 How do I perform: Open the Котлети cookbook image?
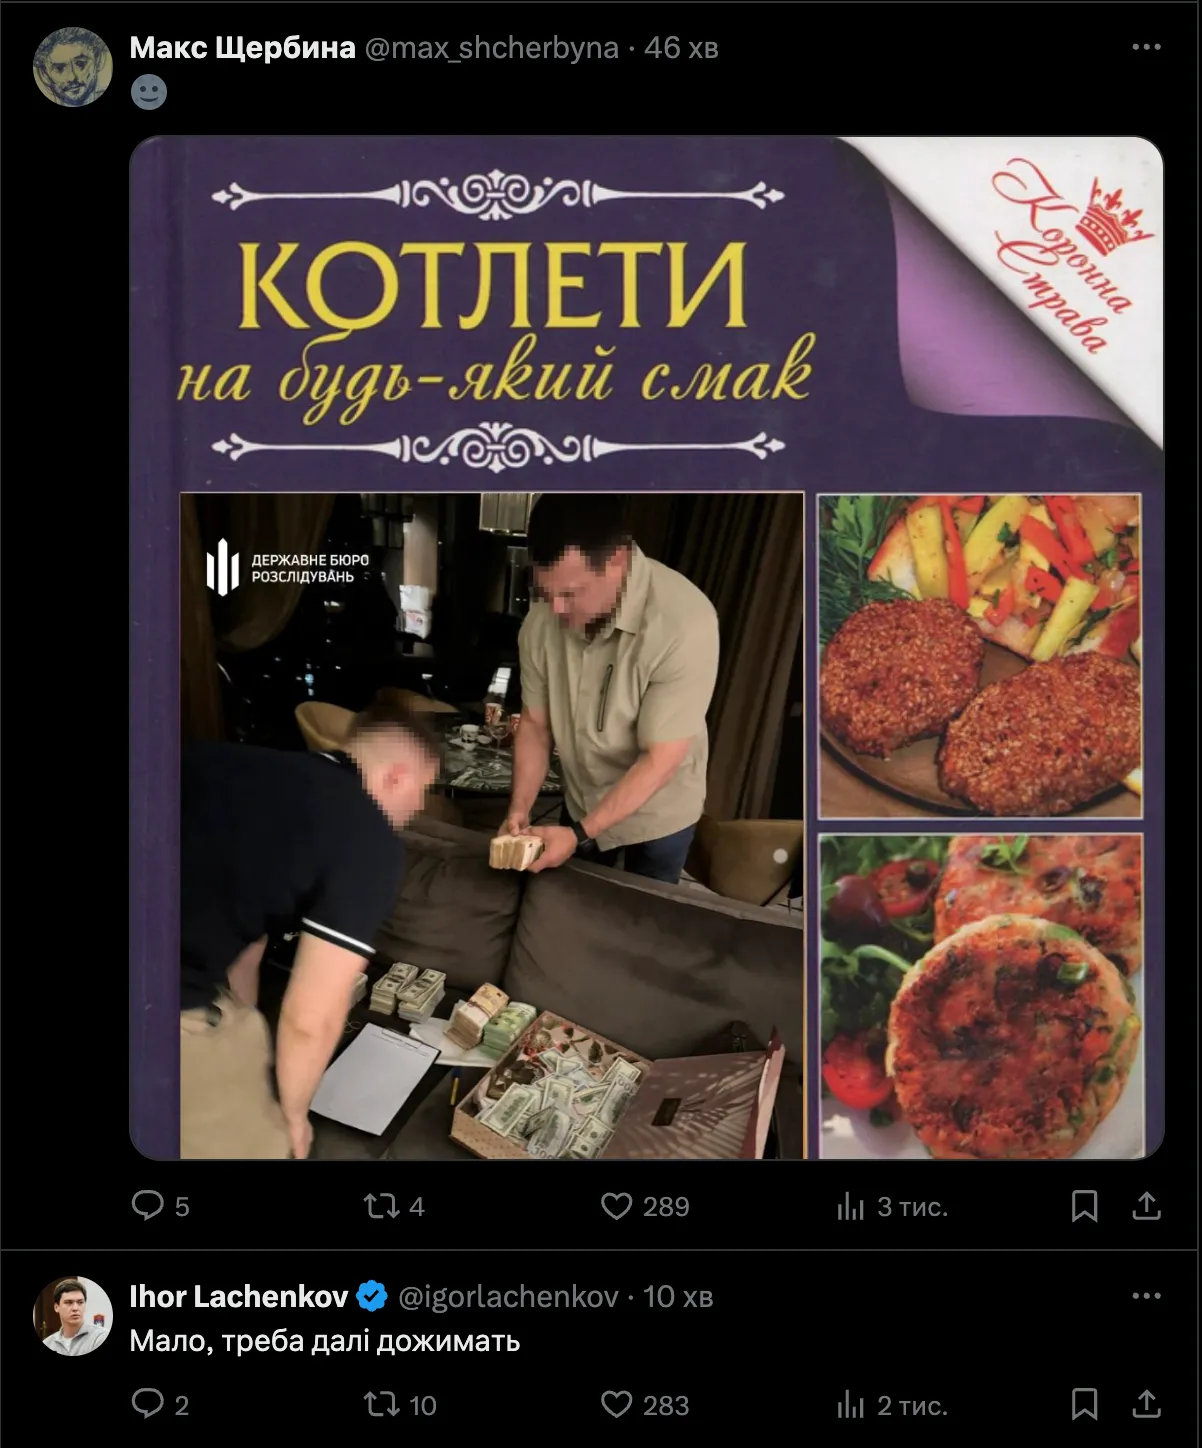647,648
